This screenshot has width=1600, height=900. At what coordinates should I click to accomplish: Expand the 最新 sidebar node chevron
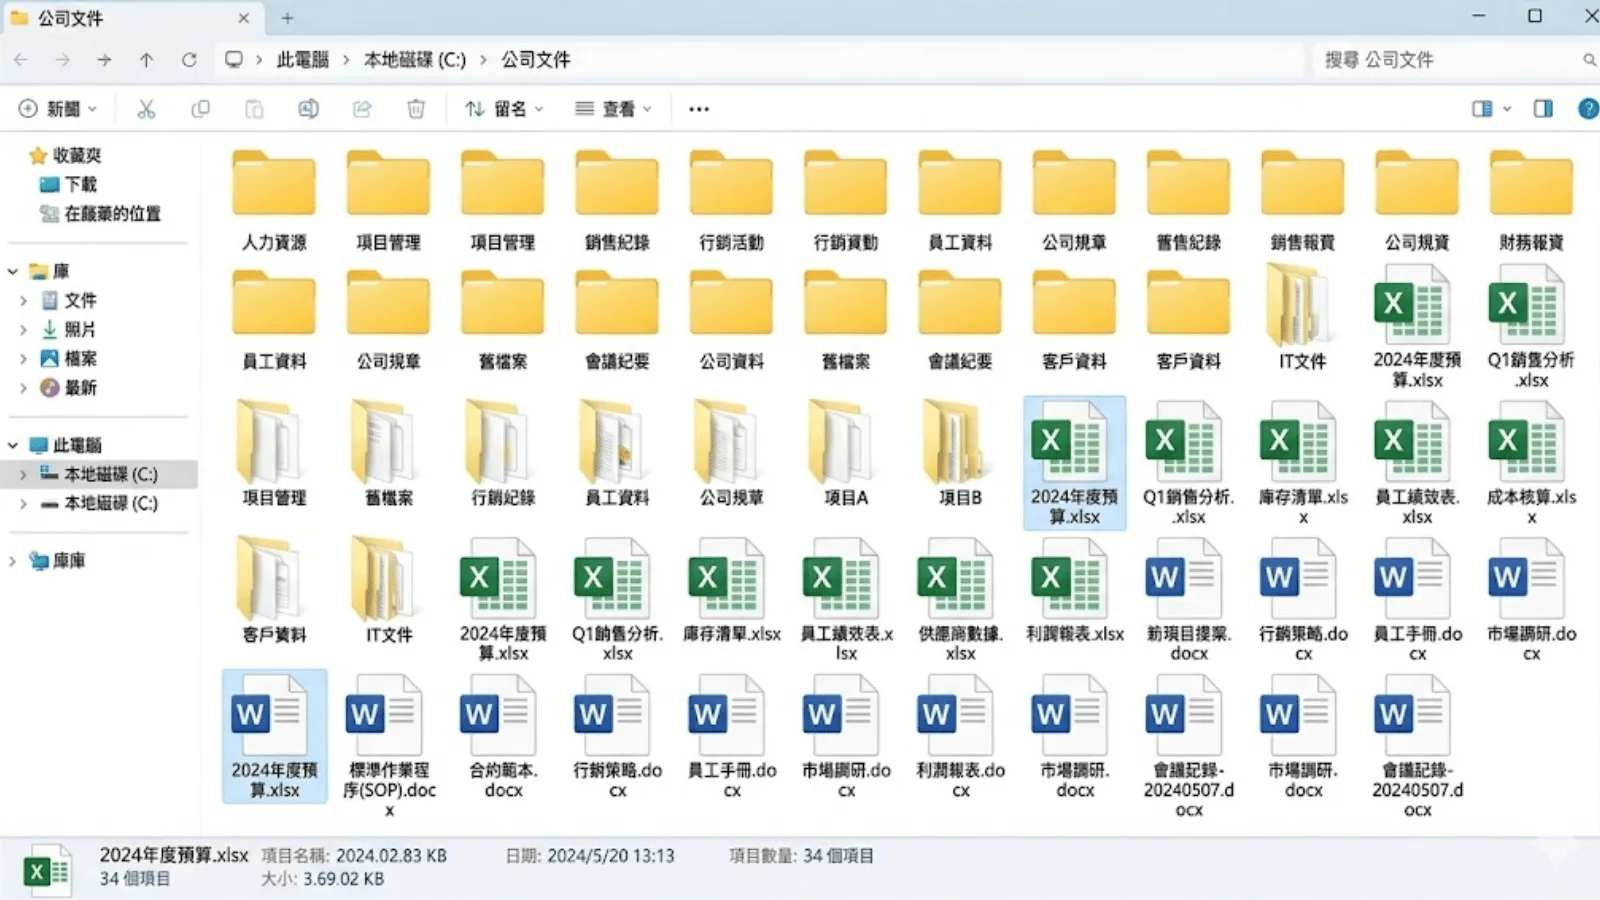pos(23,387)
